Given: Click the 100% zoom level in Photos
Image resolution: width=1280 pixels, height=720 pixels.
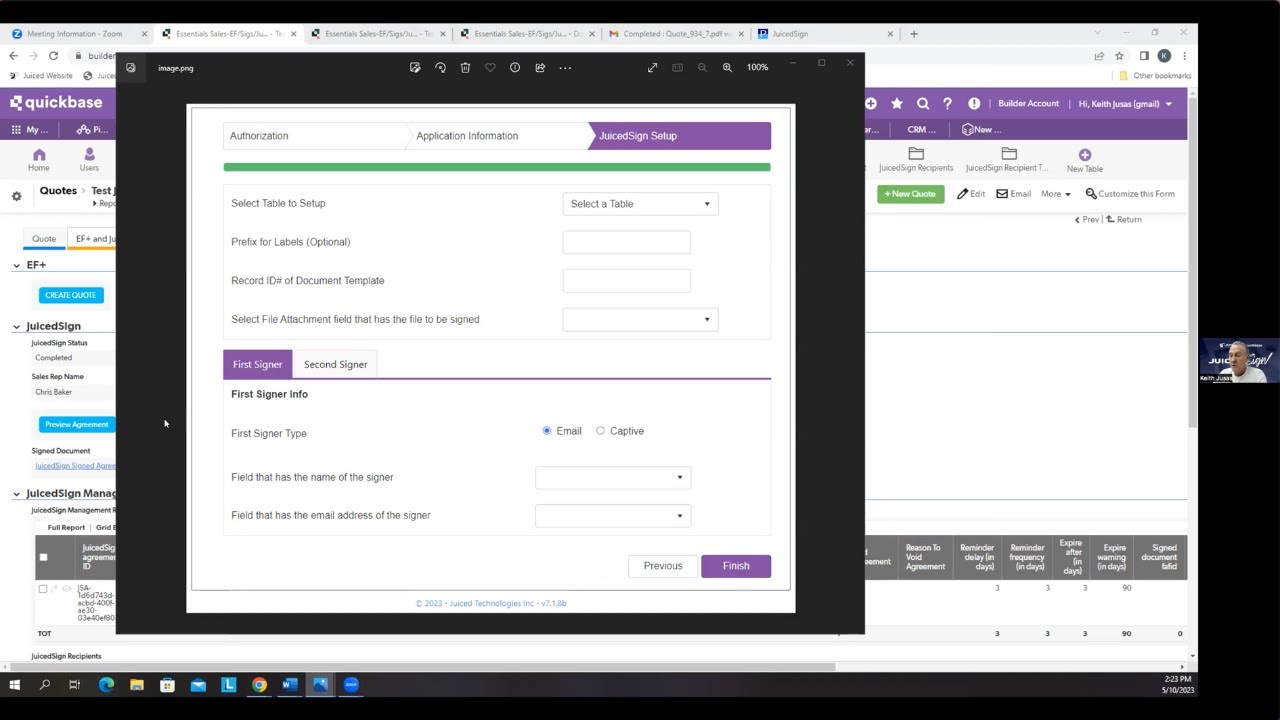Looking at the screenshot, I should coord(757,68).
